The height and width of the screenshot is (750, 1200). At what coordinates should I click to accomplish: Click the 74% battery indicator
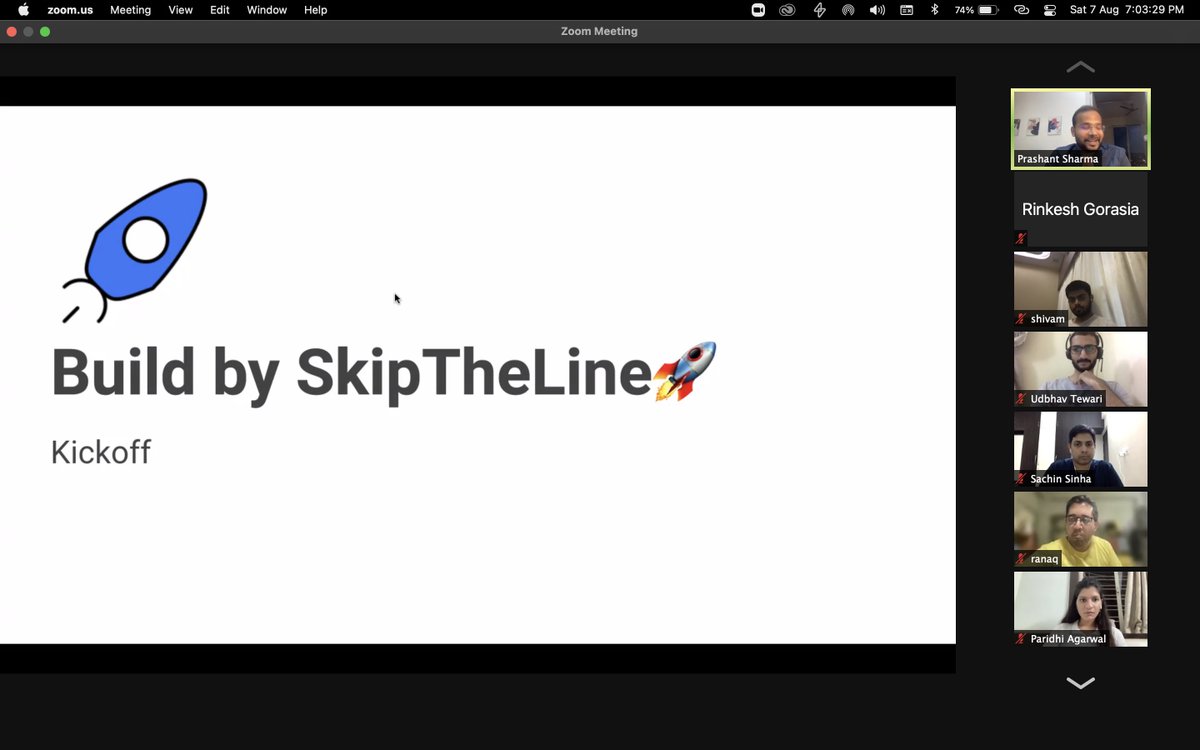click(976, 10)
